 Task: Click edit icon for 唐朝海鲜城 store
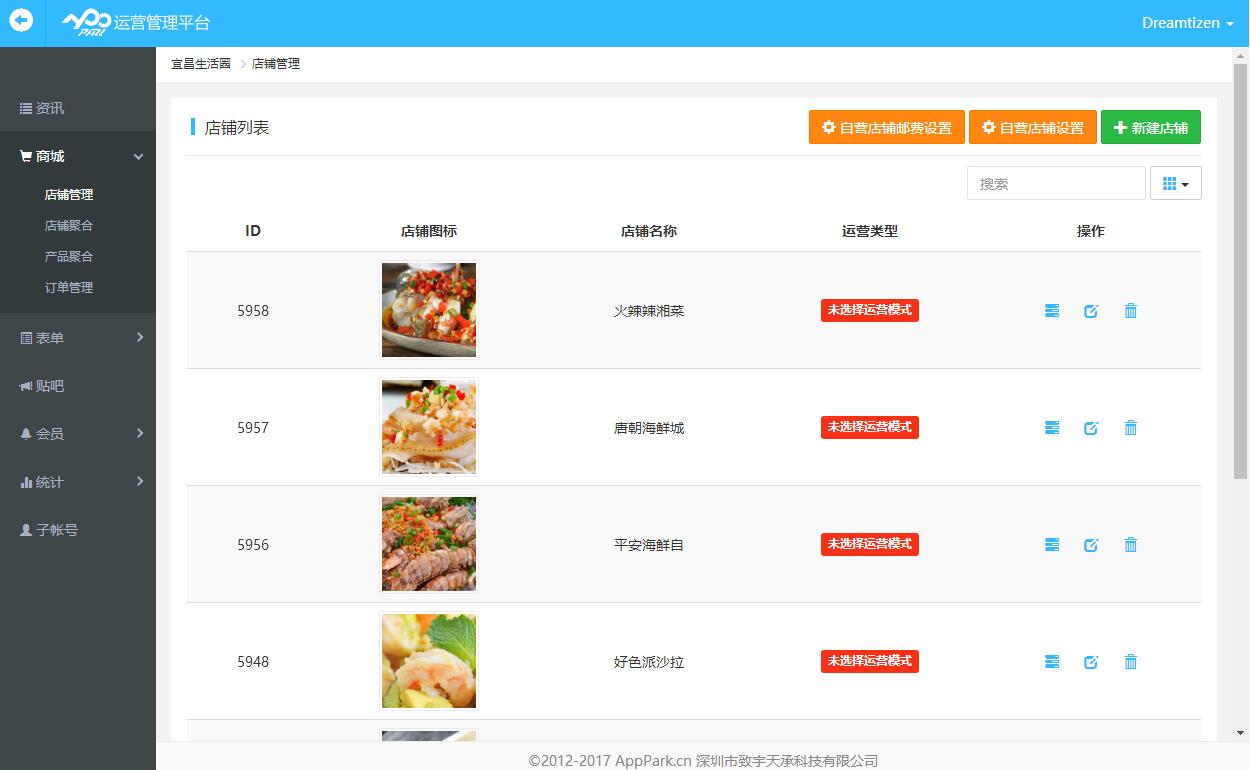pyautogui.click(x=1091, y=428)
